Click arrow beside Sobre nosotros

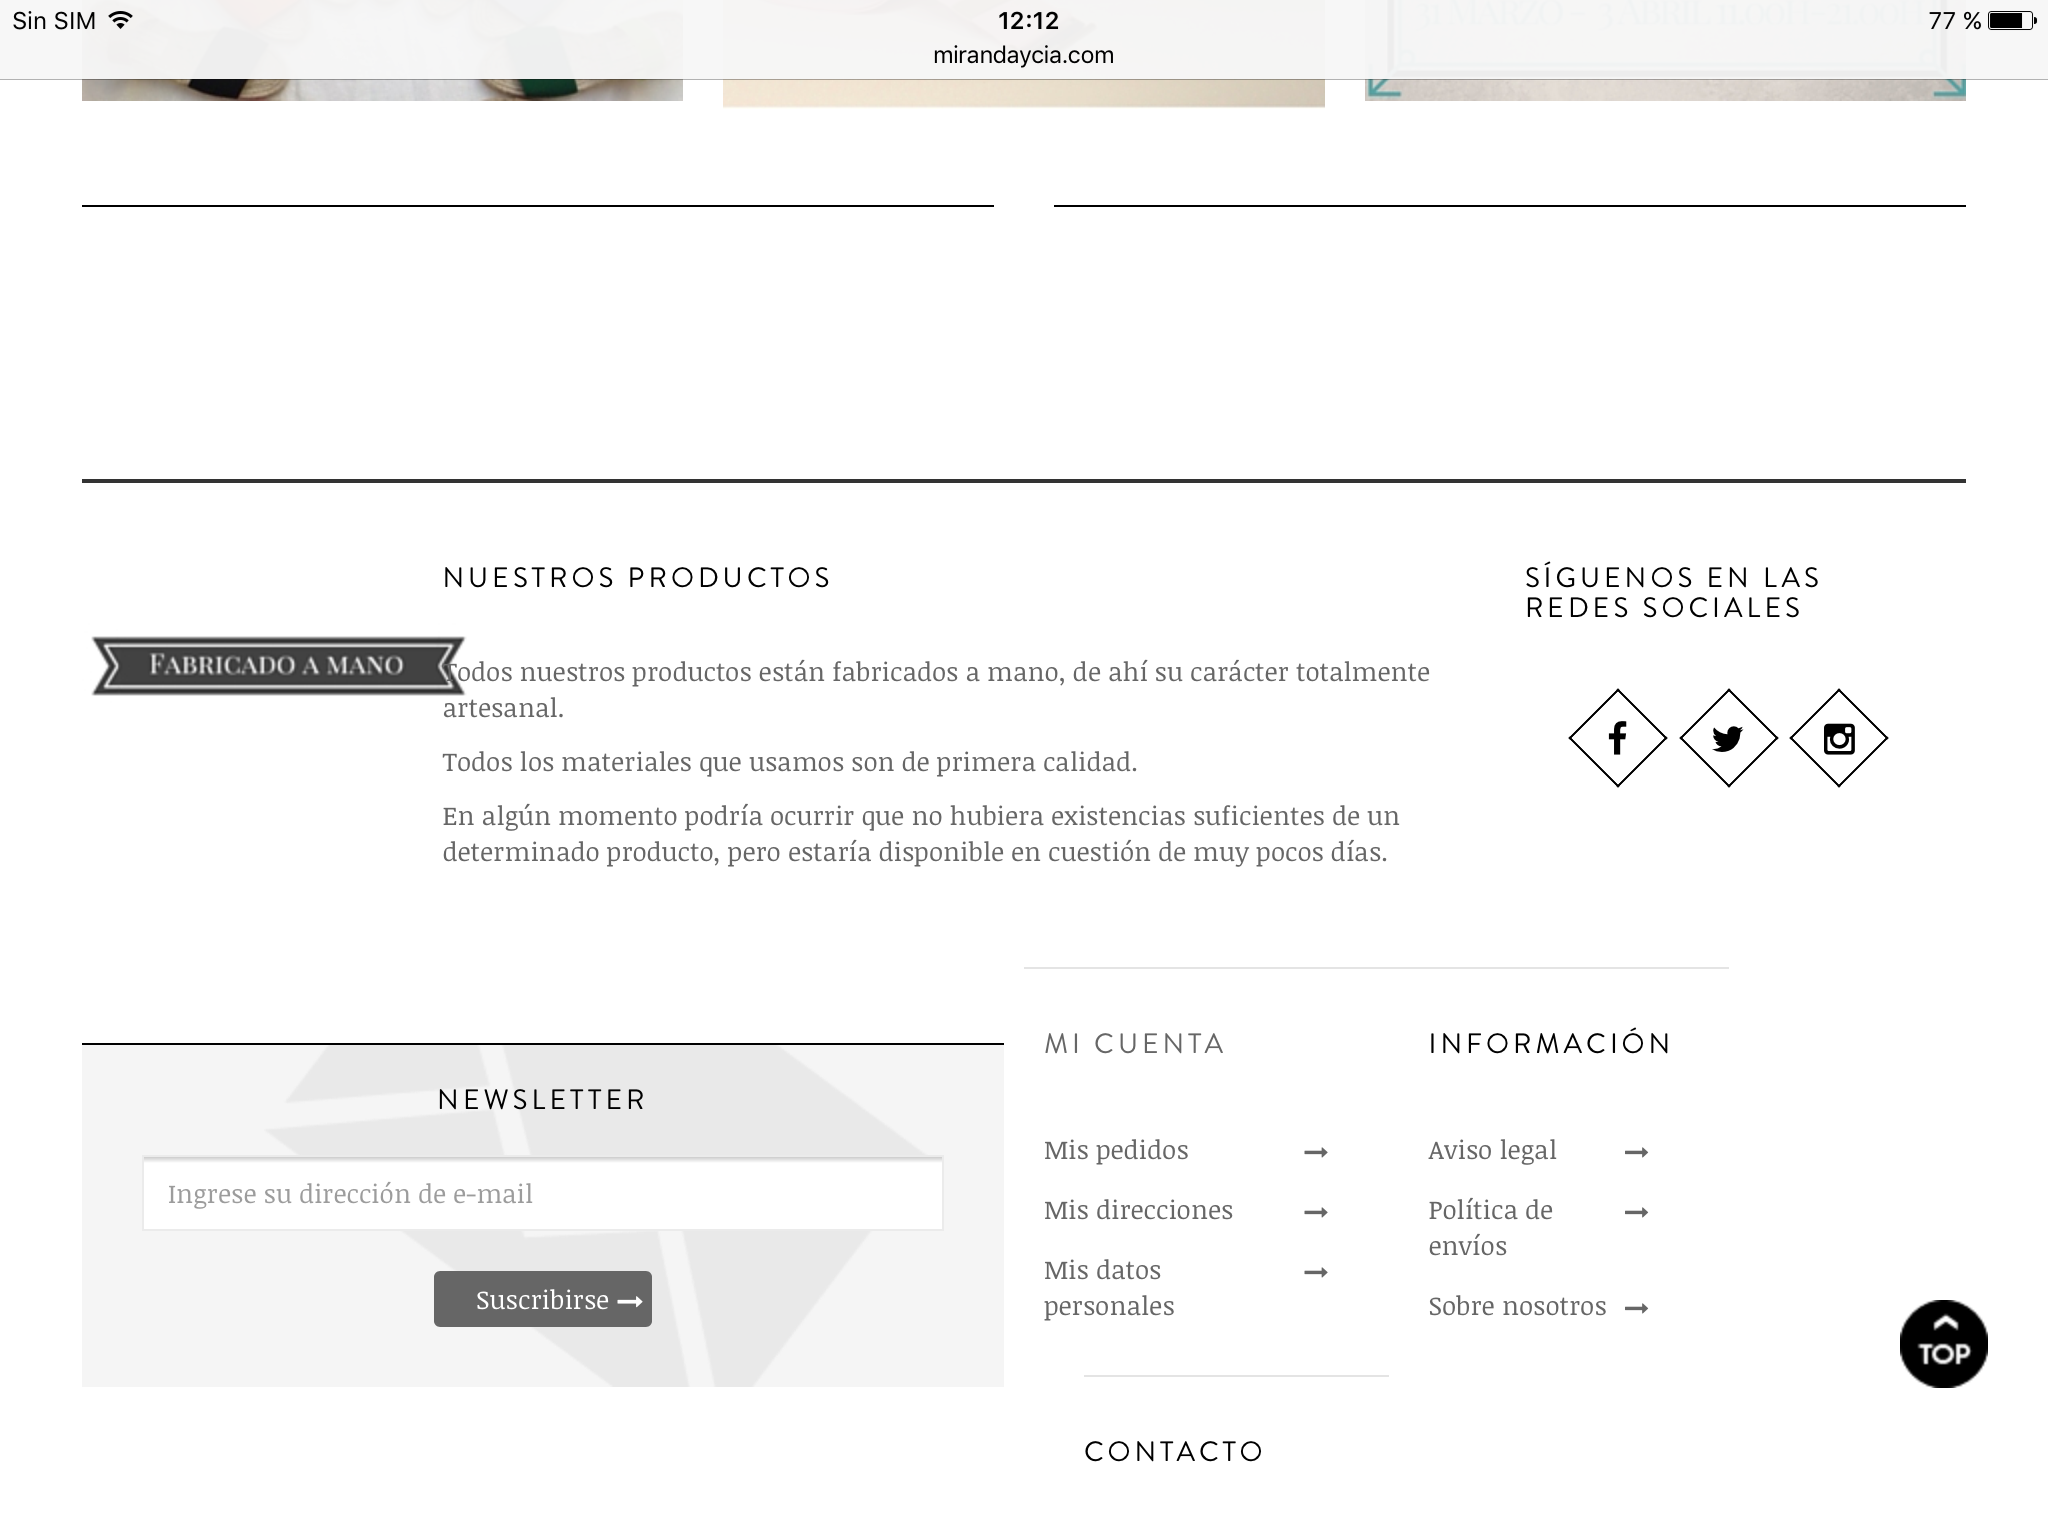[1636, 1308]
